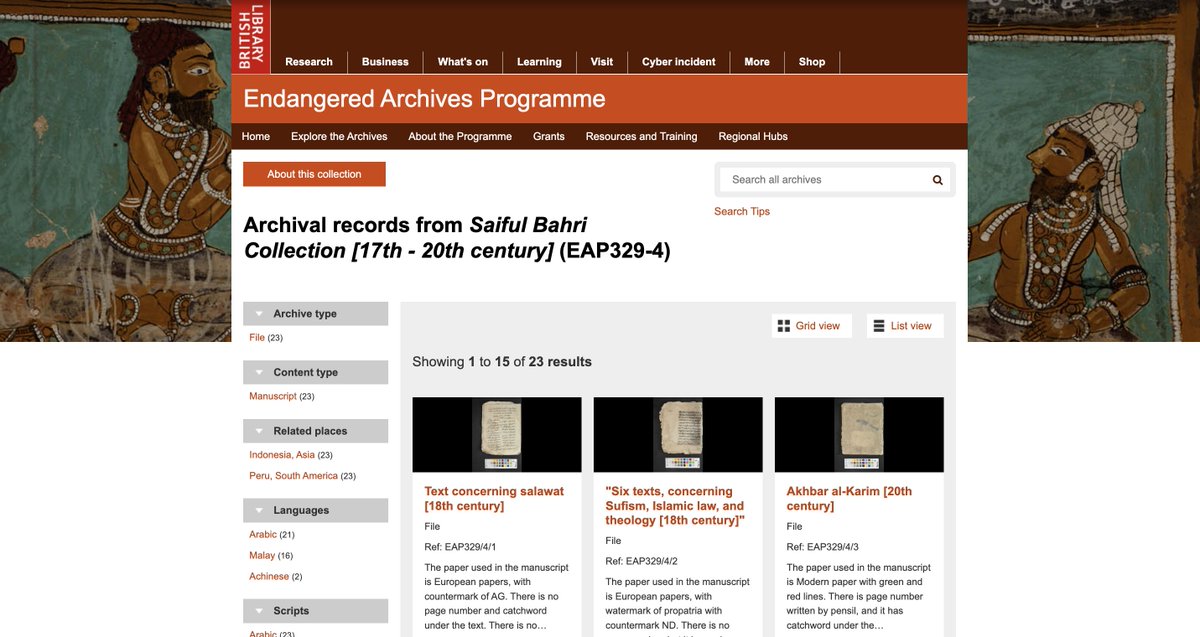Open the Research menu item

(309, 62)
